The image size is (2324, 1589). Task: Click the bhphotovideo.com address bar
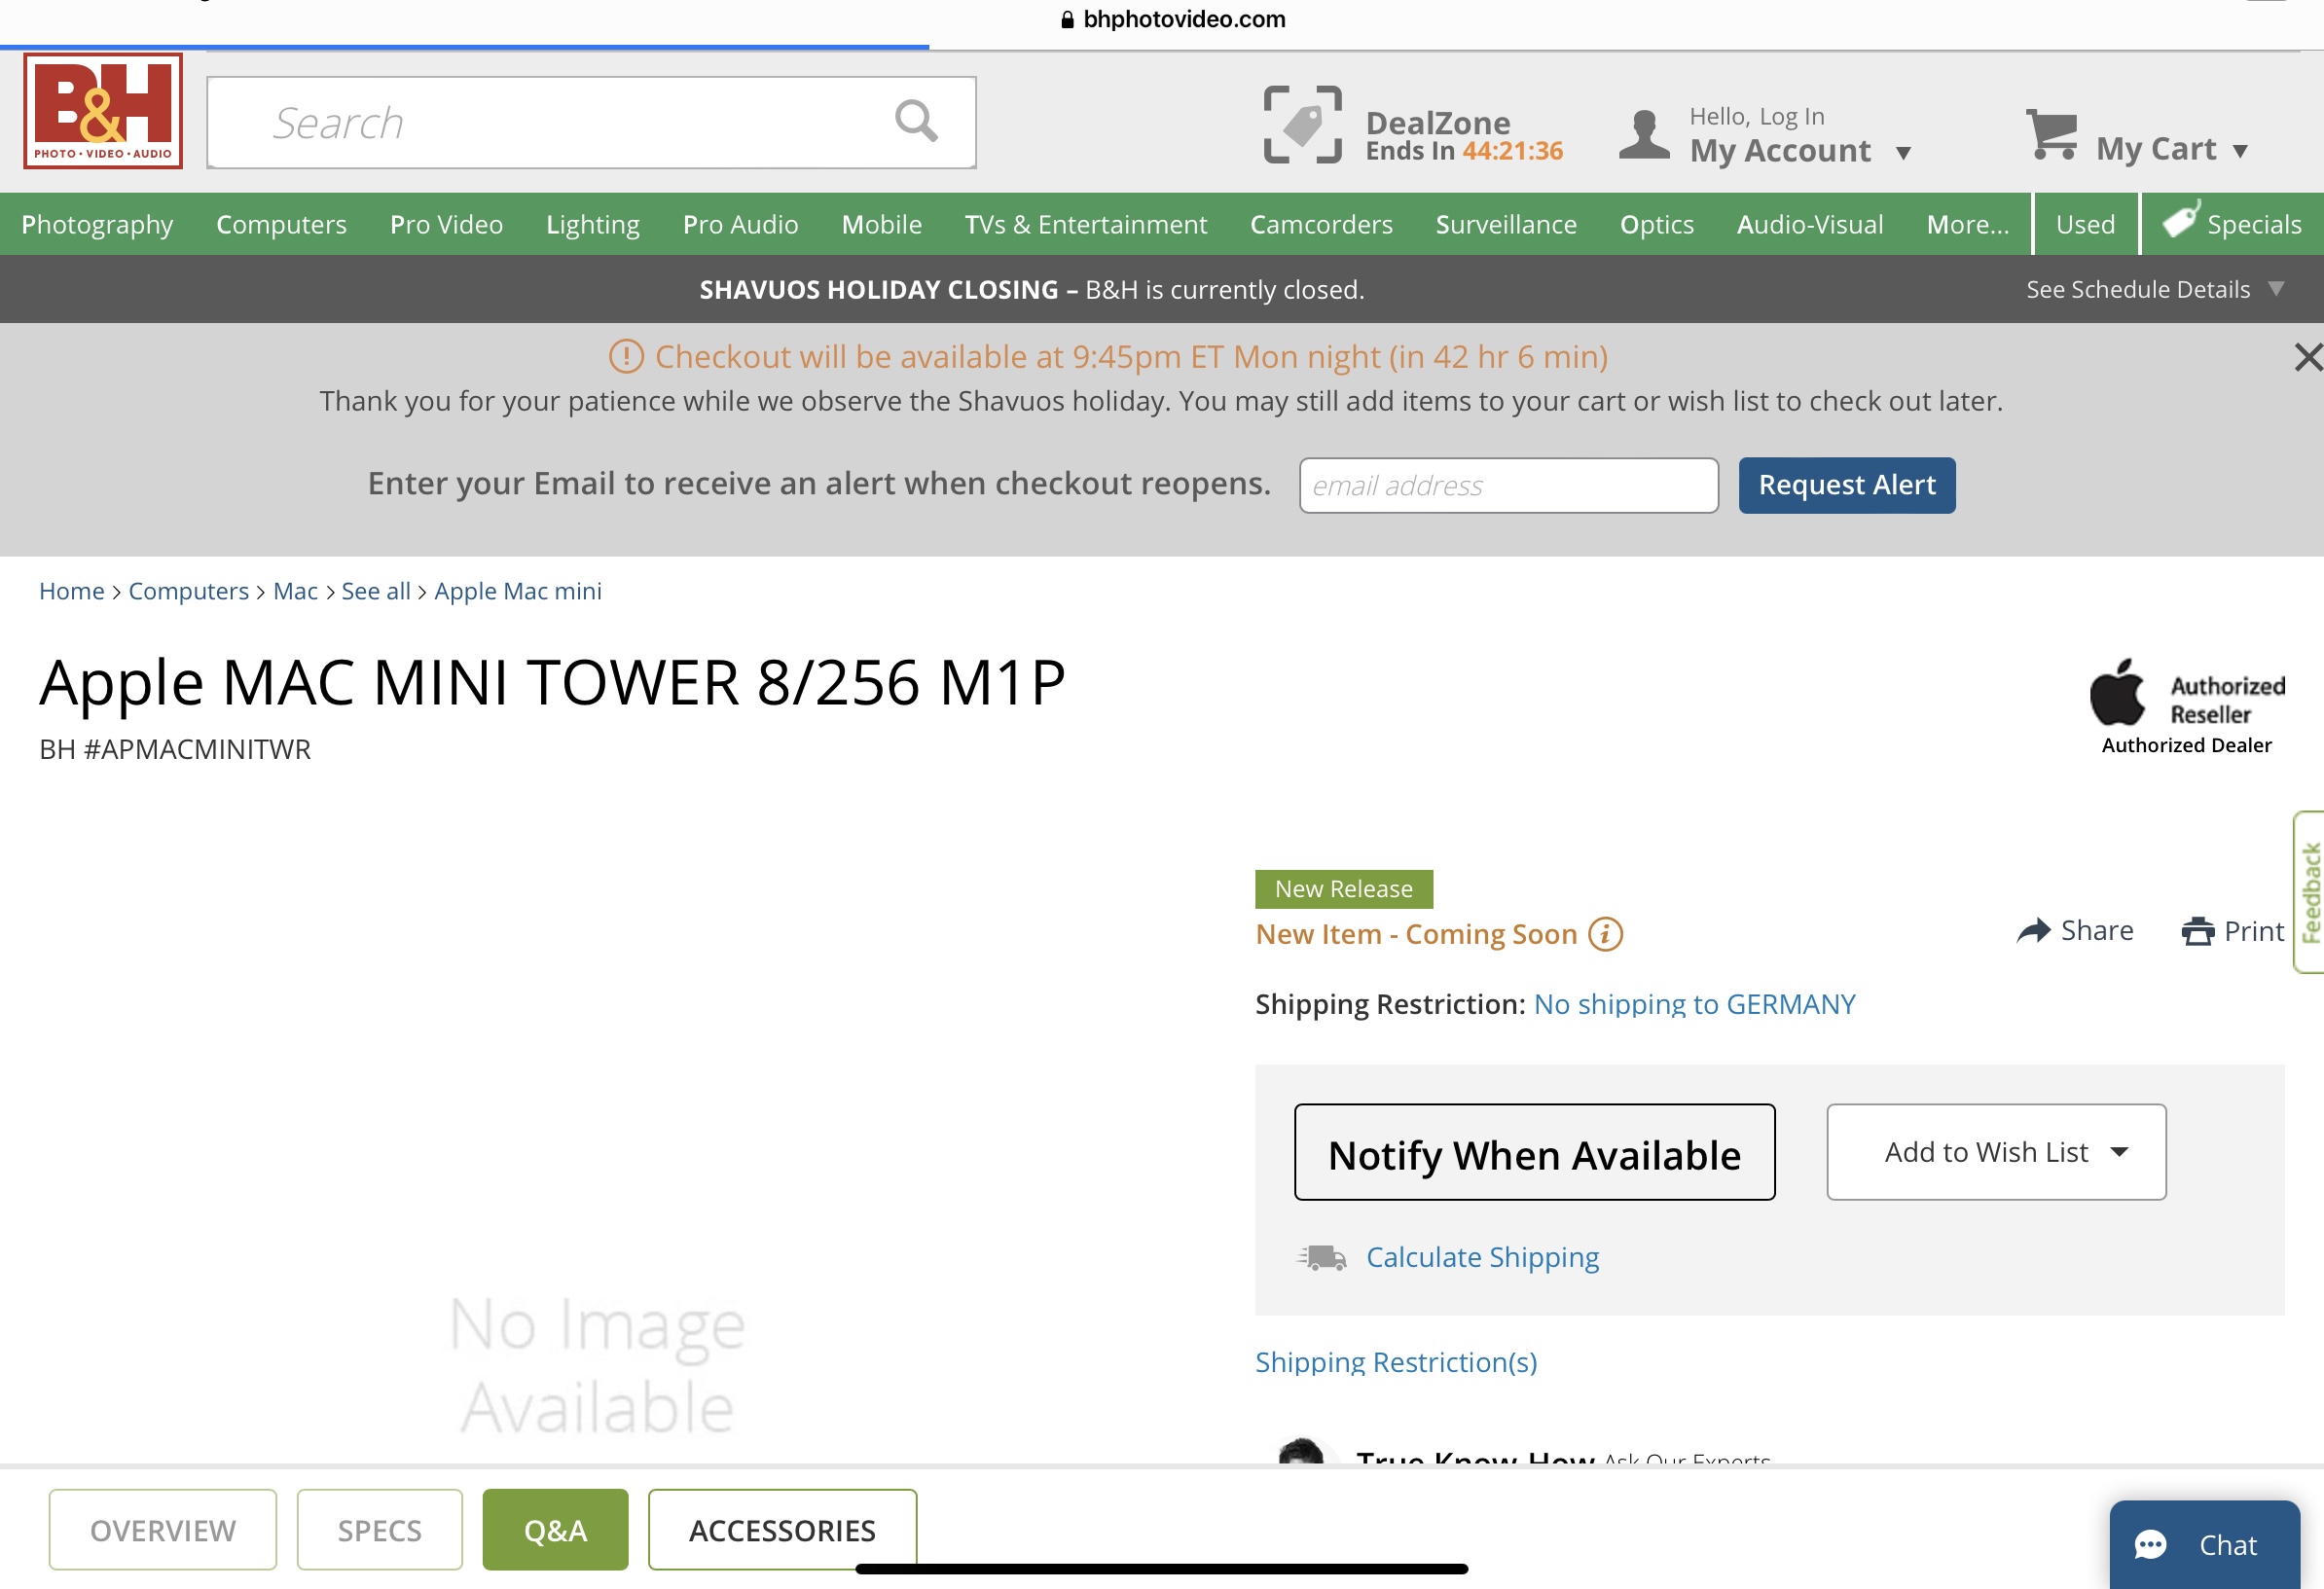pos(1172,19)
